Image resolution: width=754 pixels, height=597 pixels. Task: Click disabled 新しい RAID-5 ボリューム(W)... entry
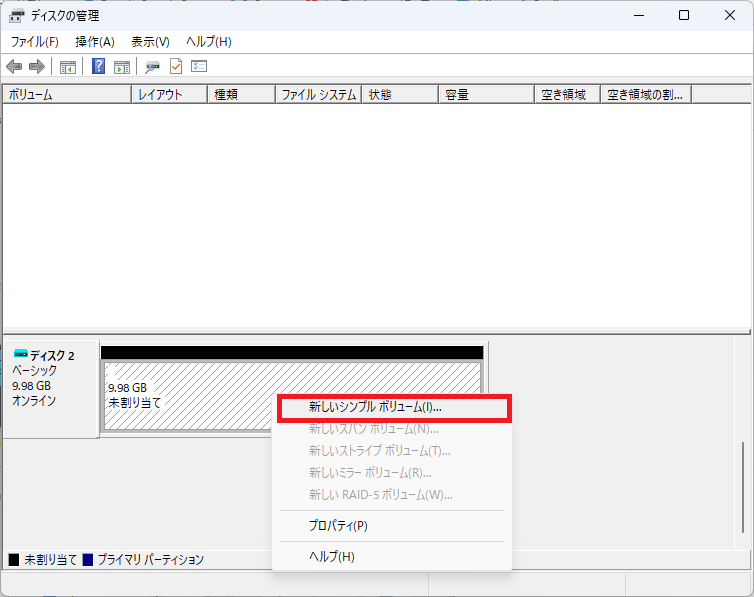pyautogui.click(x=392, y=495)
